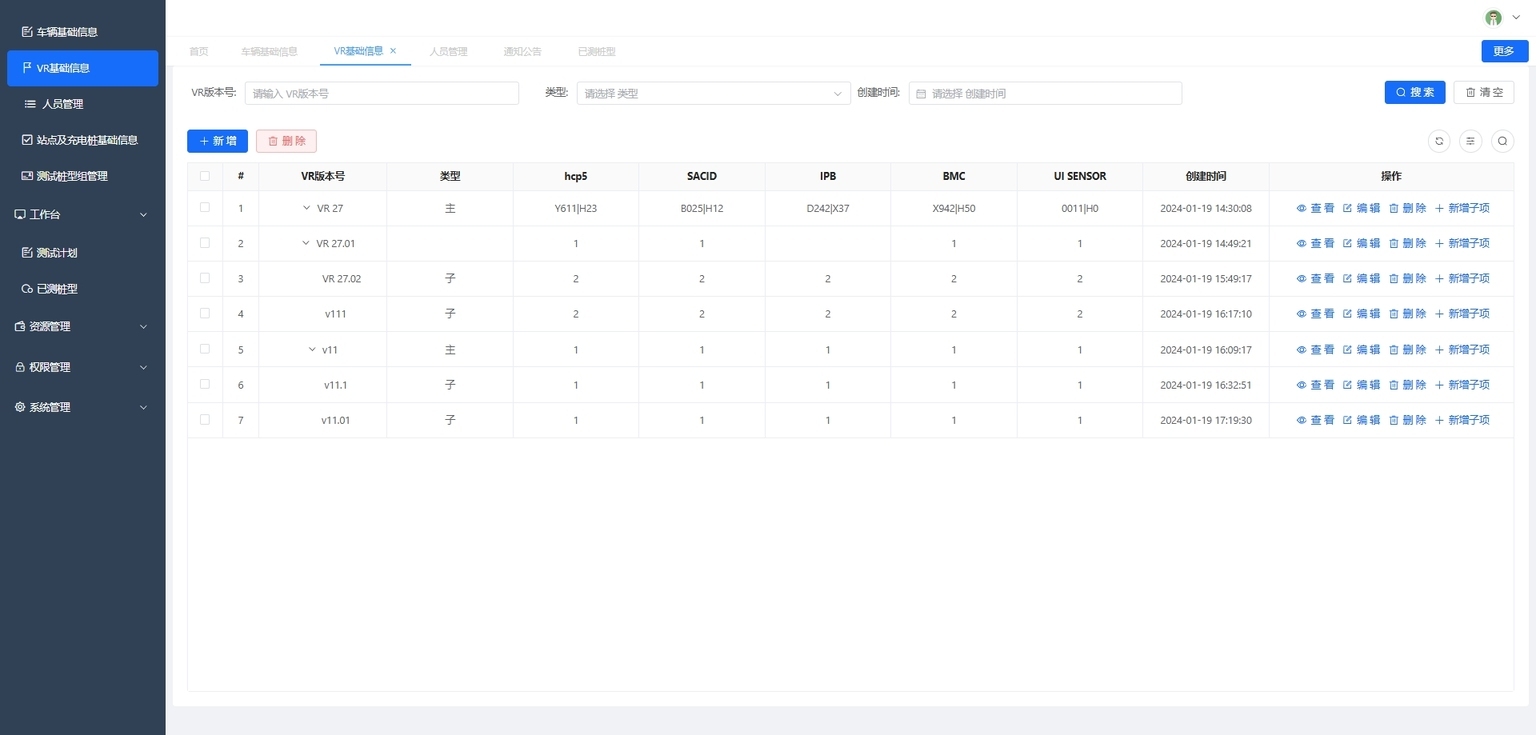Switch to the 人员管理 tab
The width and height of the screenshot is (1536, 735).
point(448,51)
